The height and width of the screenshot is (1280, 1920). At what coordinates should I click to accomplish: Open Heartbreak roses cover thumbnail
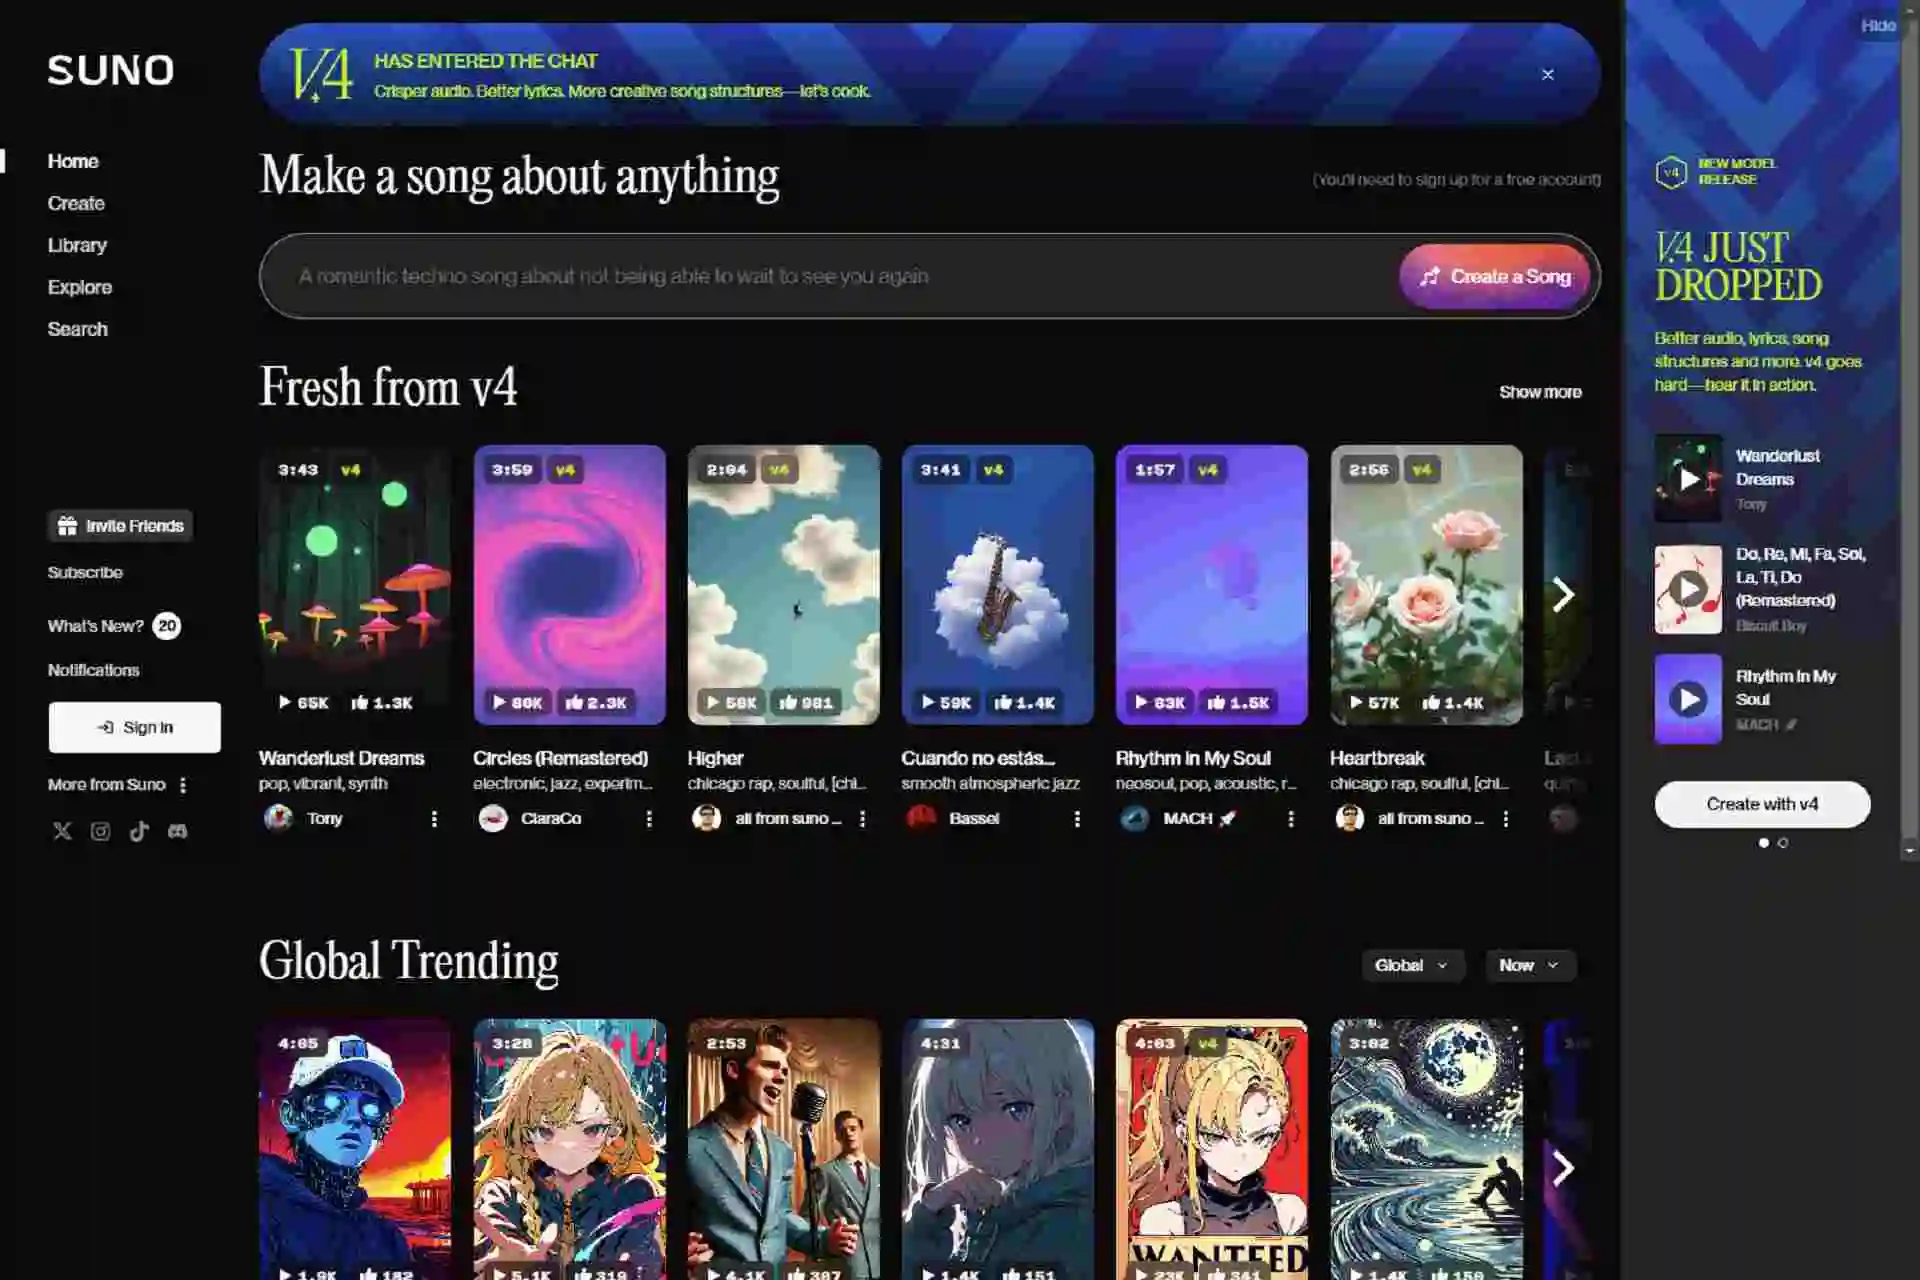click(1426, 585)
